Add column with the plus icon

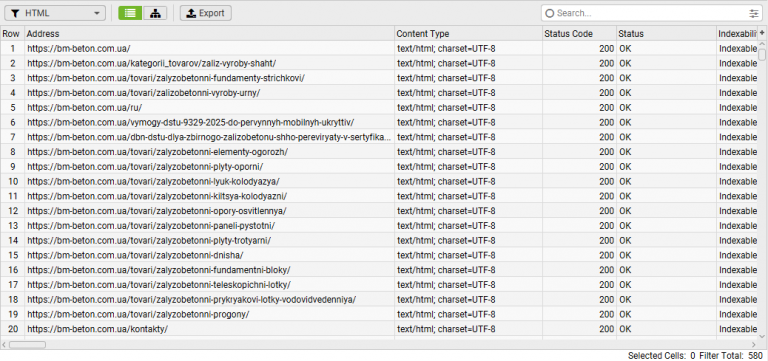(x=762, y=33)
